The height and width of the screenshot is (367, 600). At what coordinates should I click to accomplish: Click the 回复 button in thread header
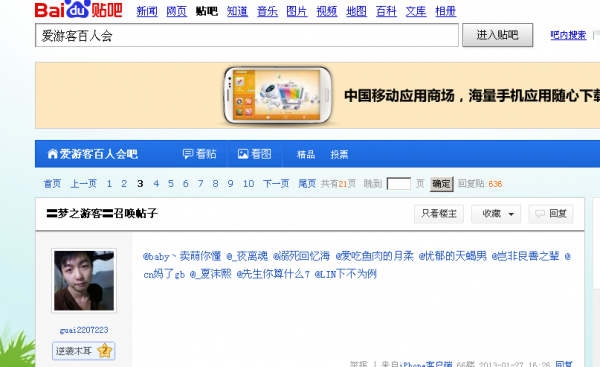click(551, 214)
